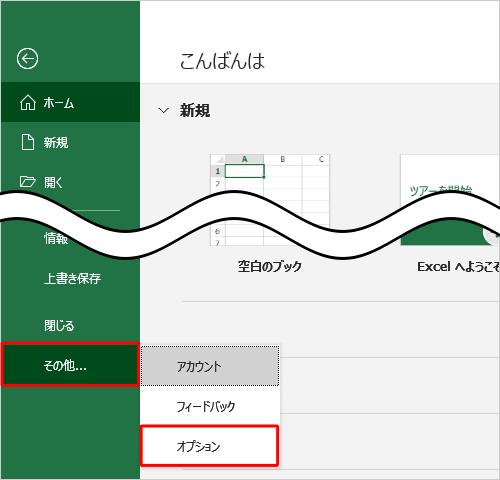The width and height of the screenshot is (500, 480).
Task: Select 新規 in the sidebar
Action: tap(70, 142)
